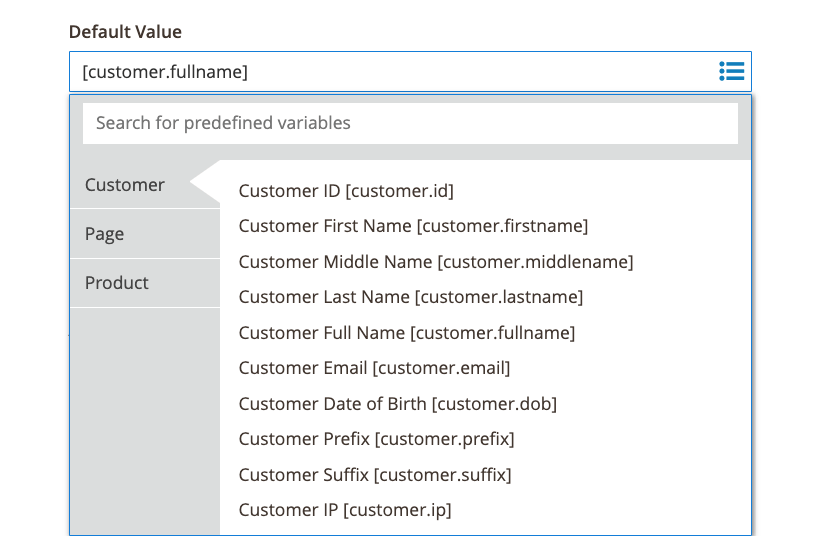
Task: Select the Customer category tab
Action: (126, 185)
